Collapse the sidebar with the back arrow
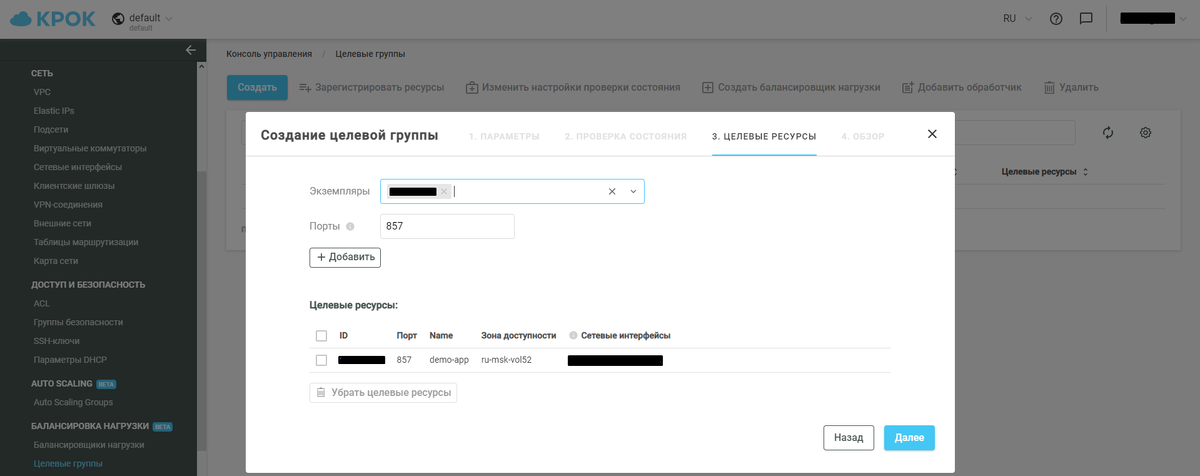 click(x=191, y=50)
